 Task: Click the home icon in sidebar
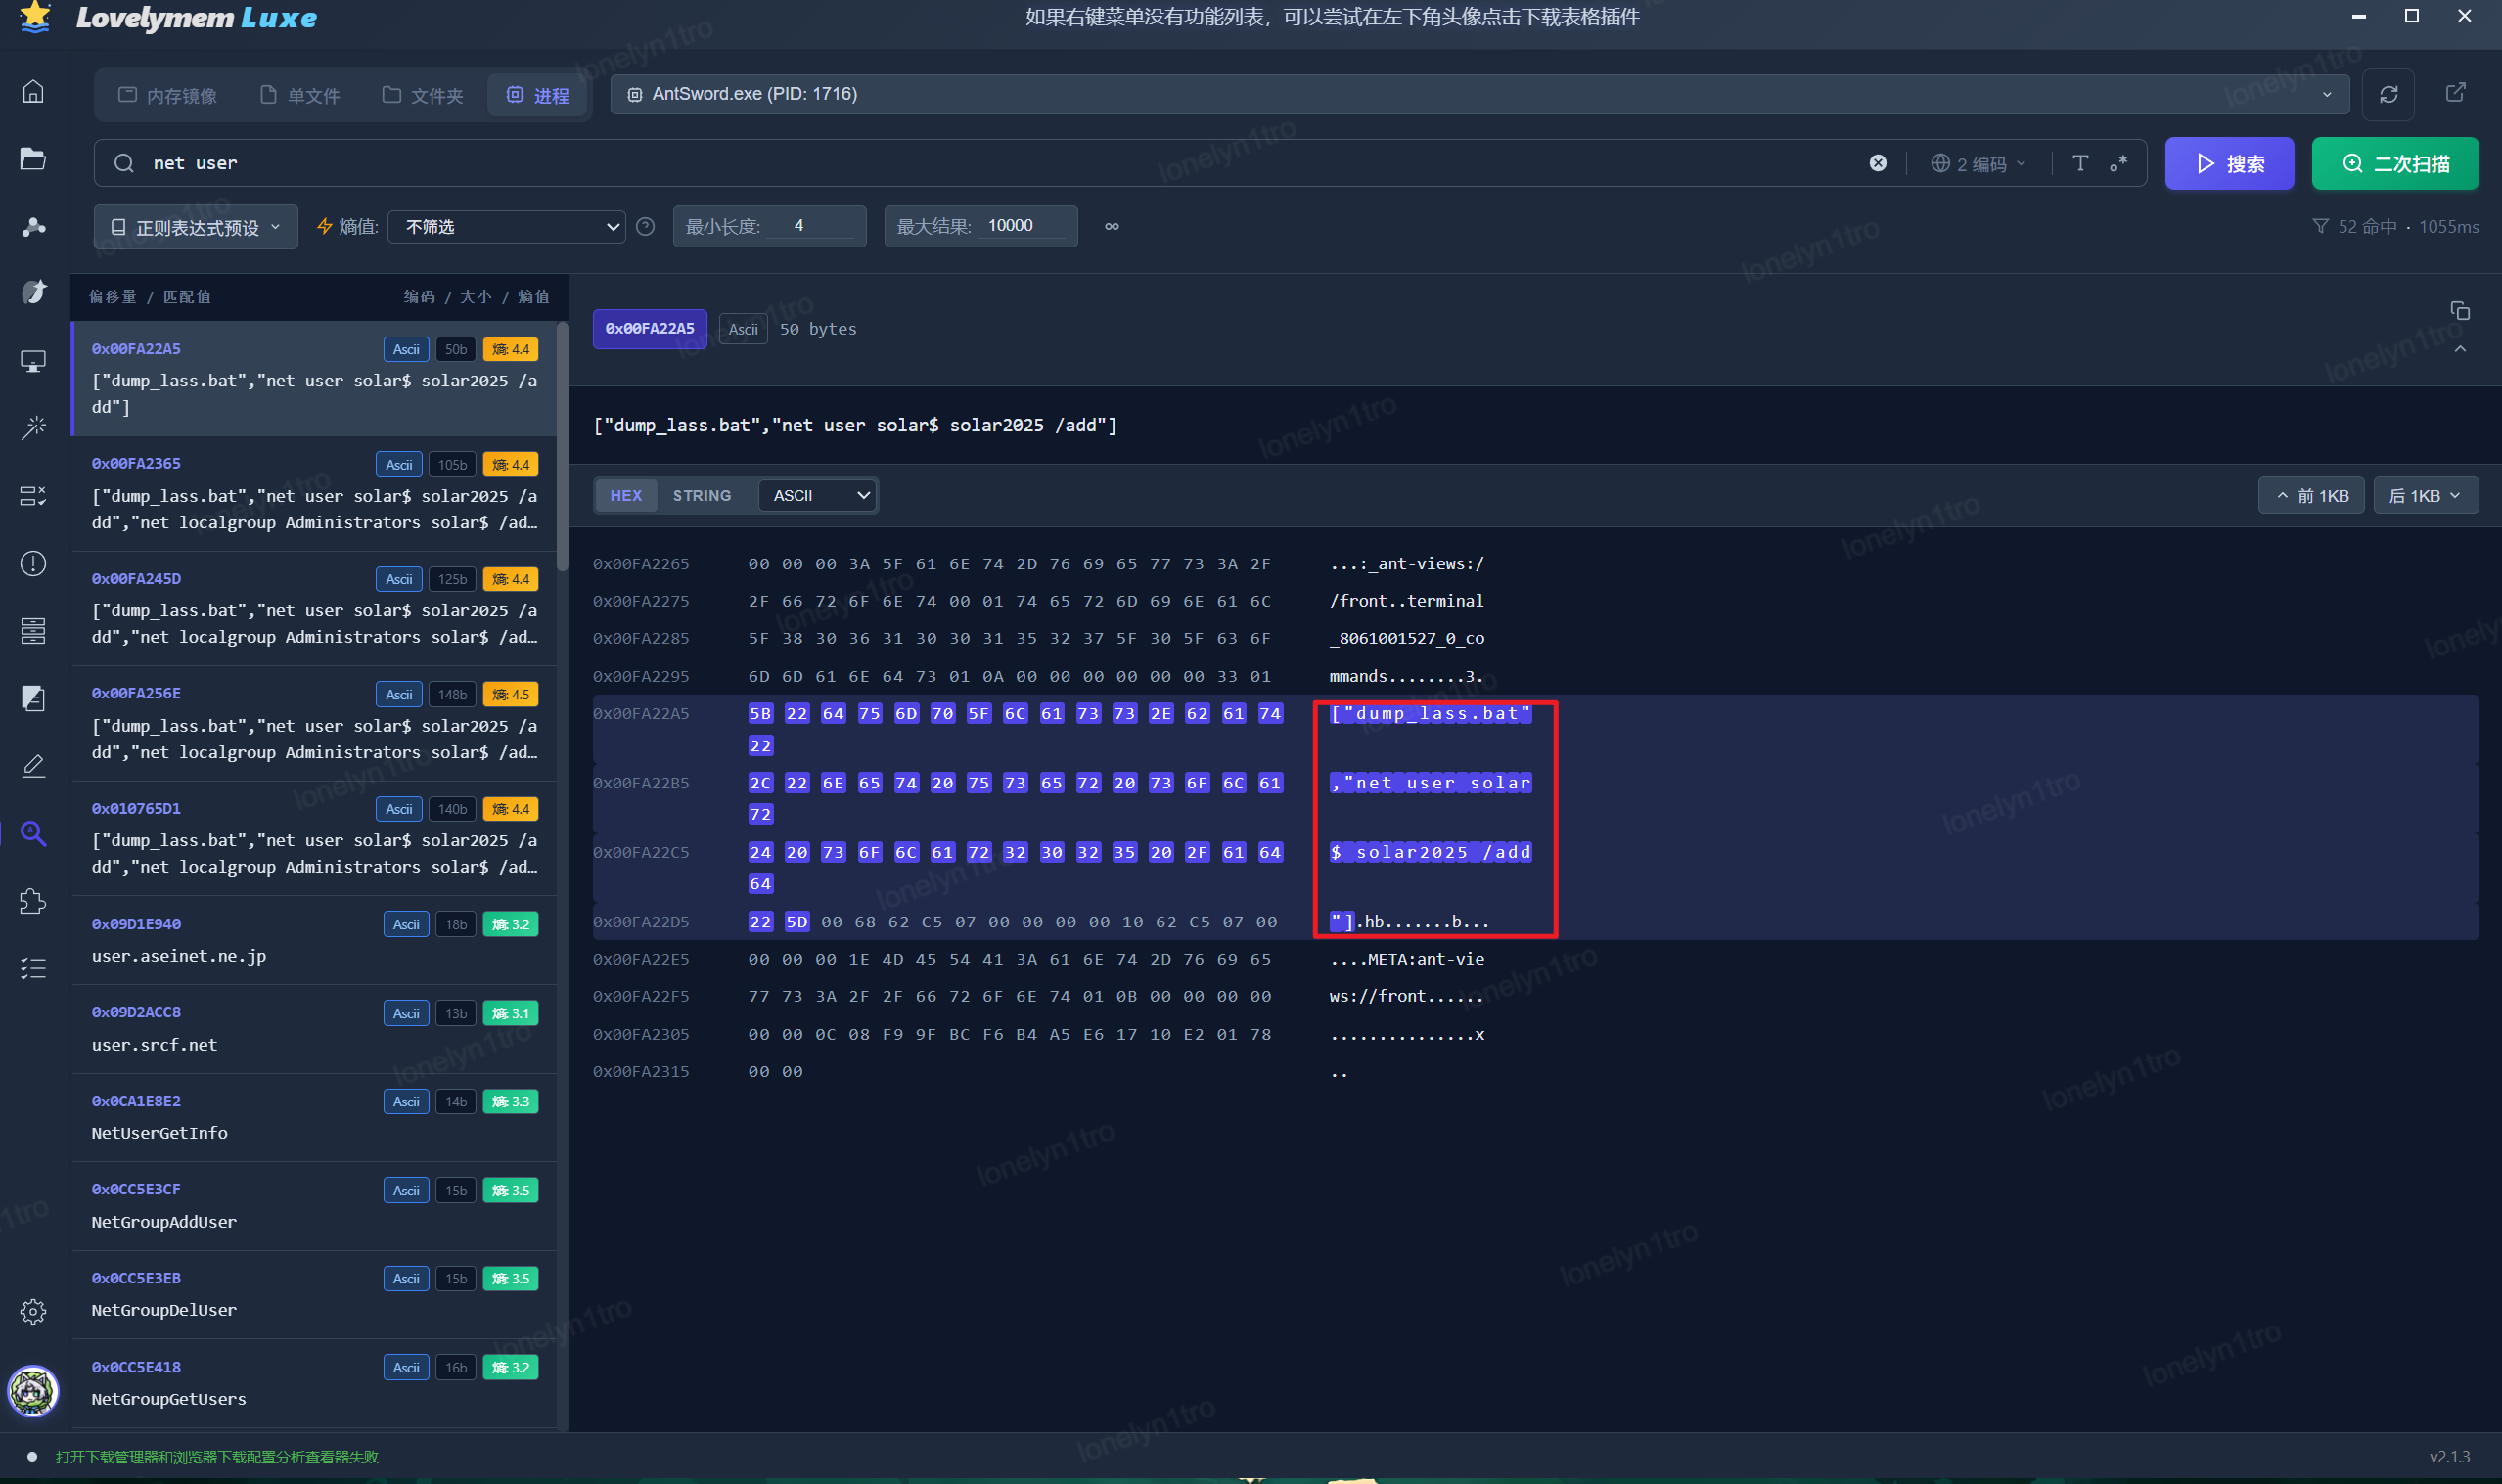[33, 92]
